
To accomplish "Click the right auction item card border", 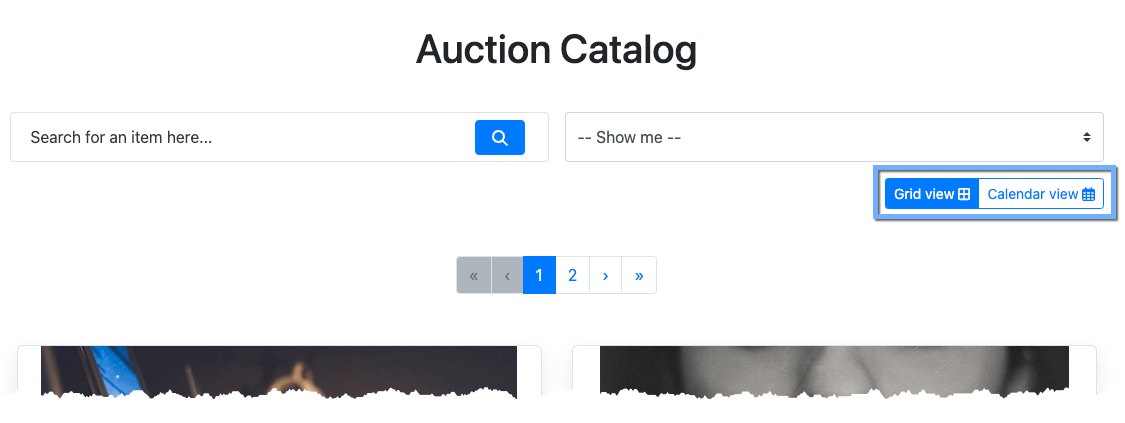I will [1084, 372].
